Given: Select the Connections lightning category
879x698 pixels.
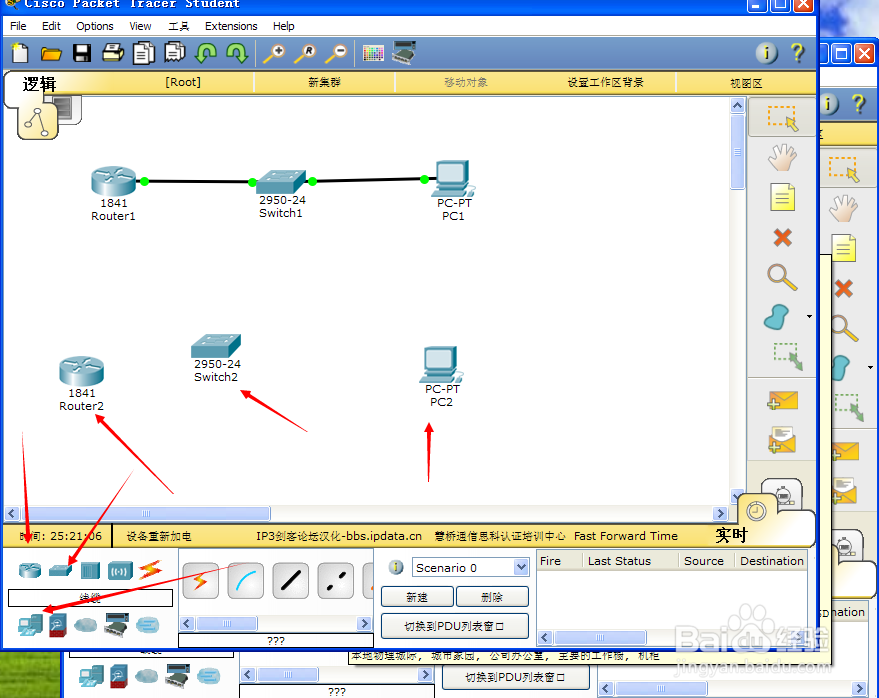Looking at the screenshot, I should click(150, 570).
